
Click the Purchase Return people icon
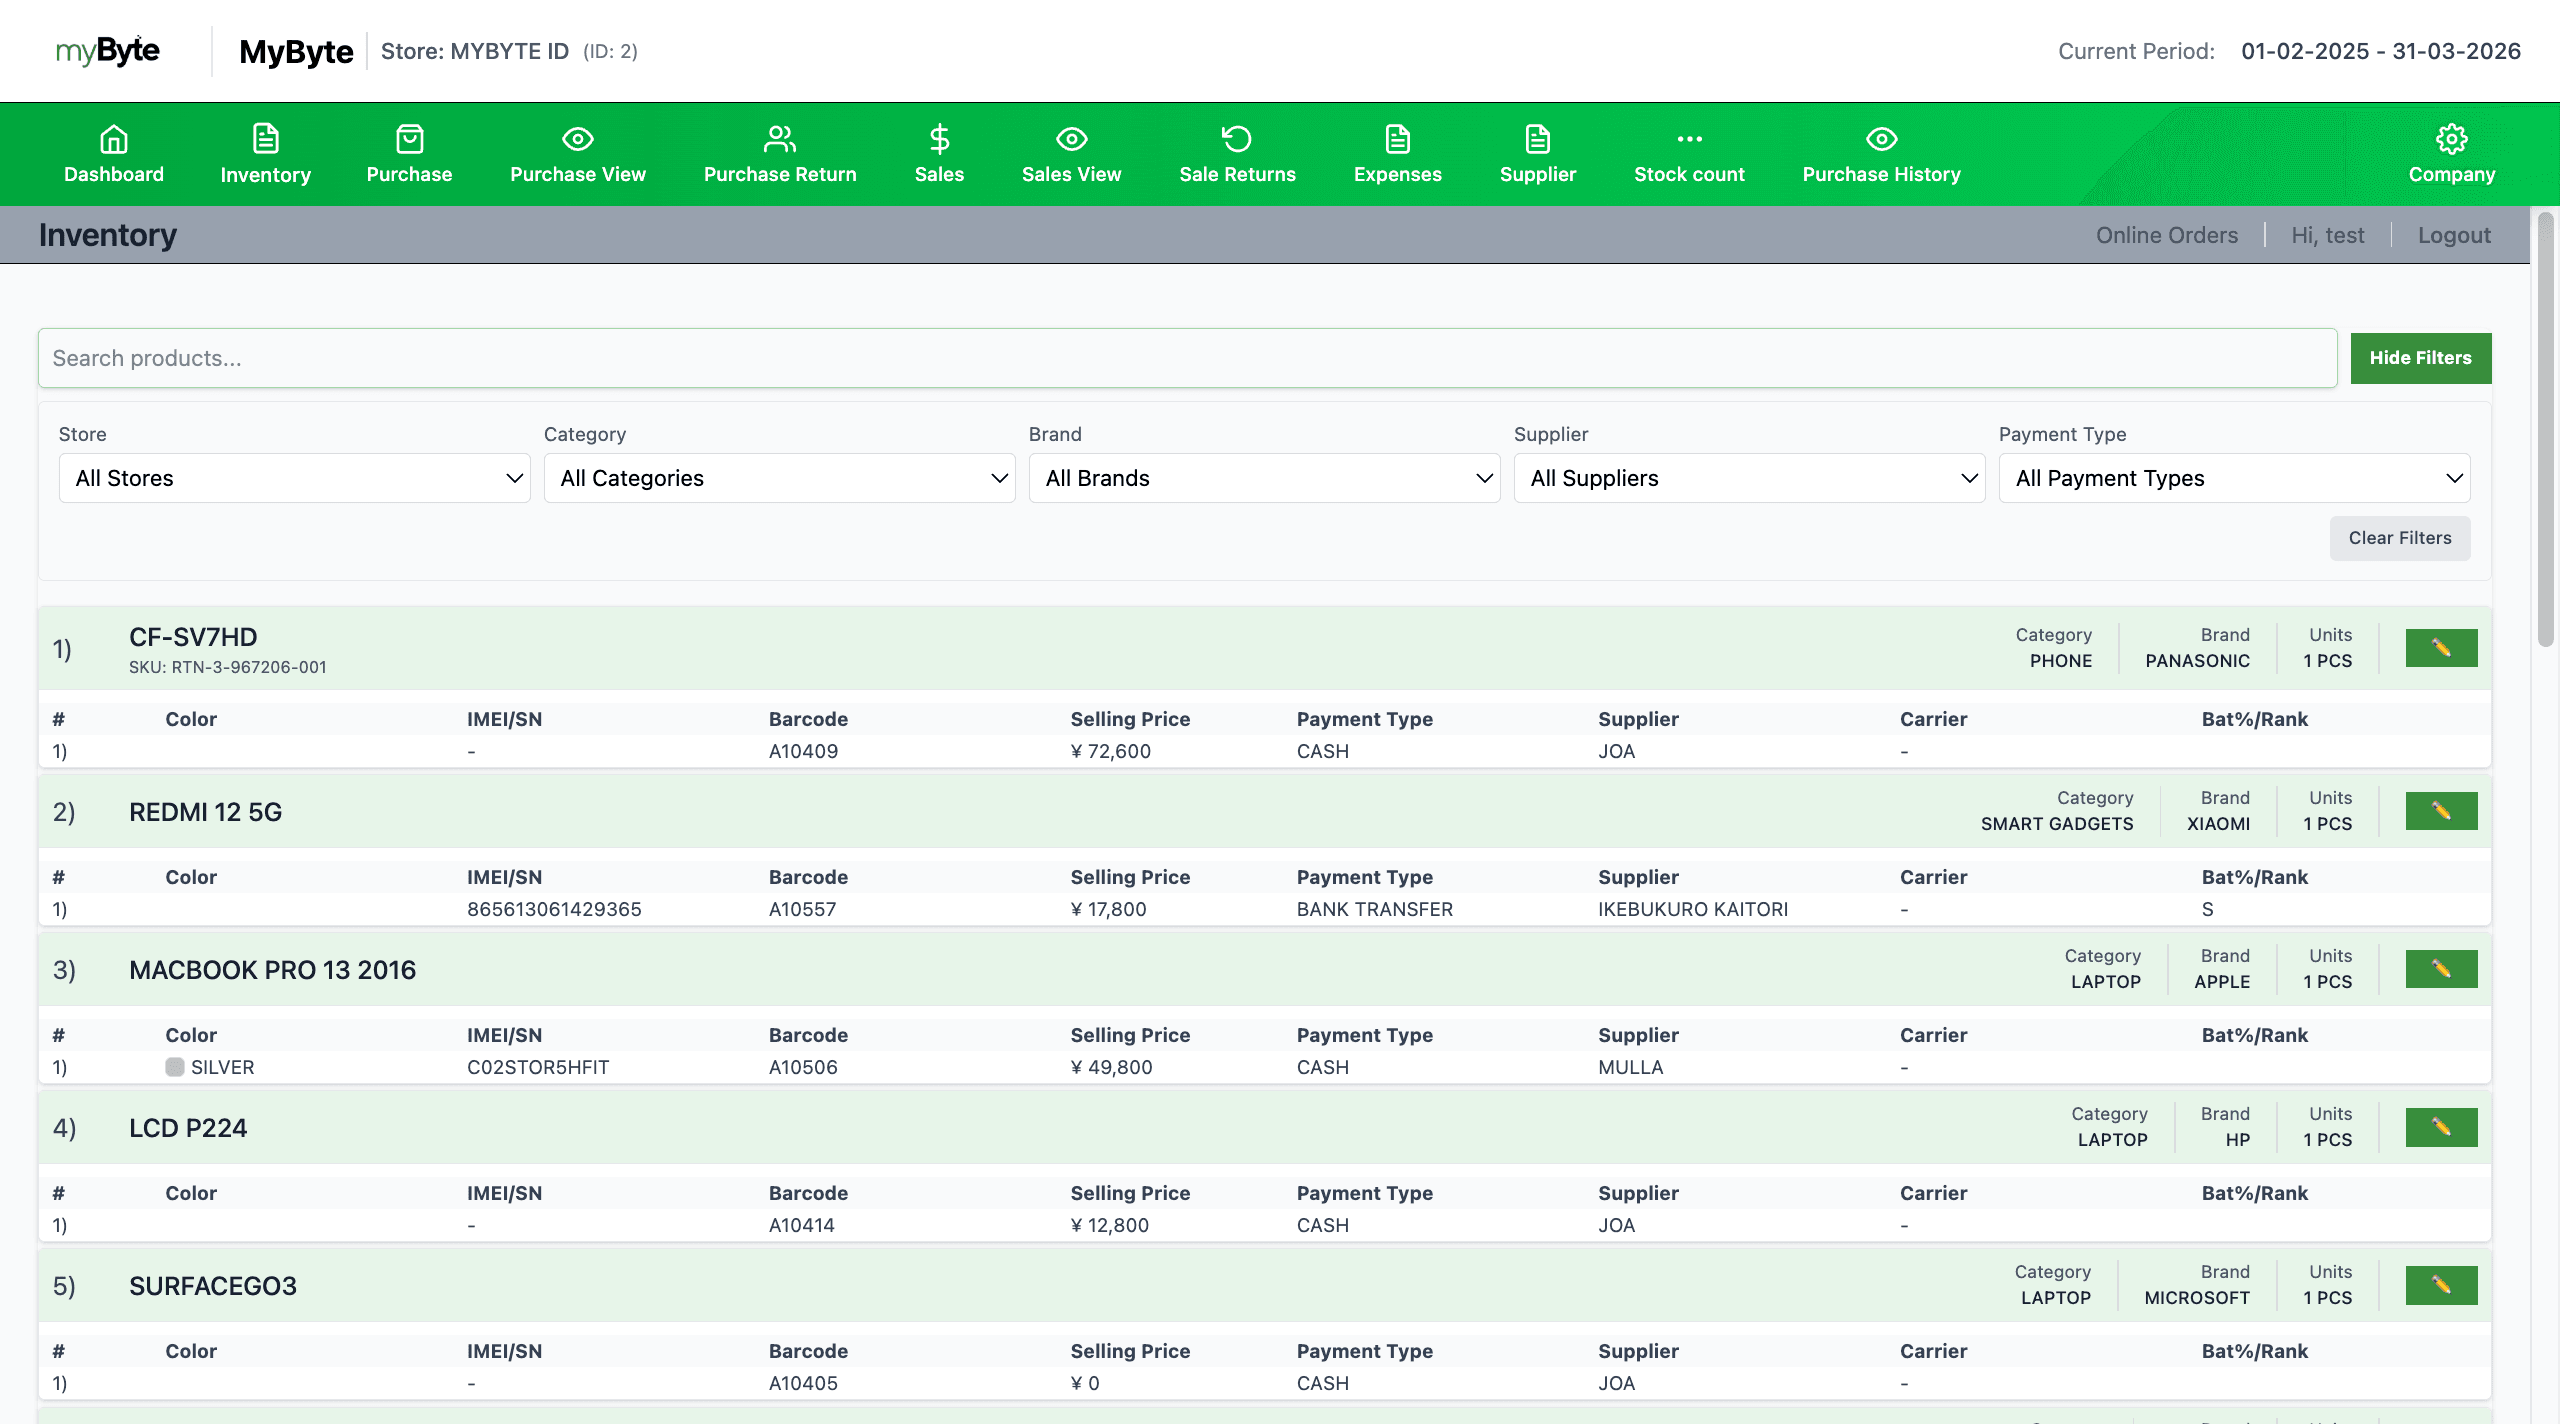(x=779, y=139)
